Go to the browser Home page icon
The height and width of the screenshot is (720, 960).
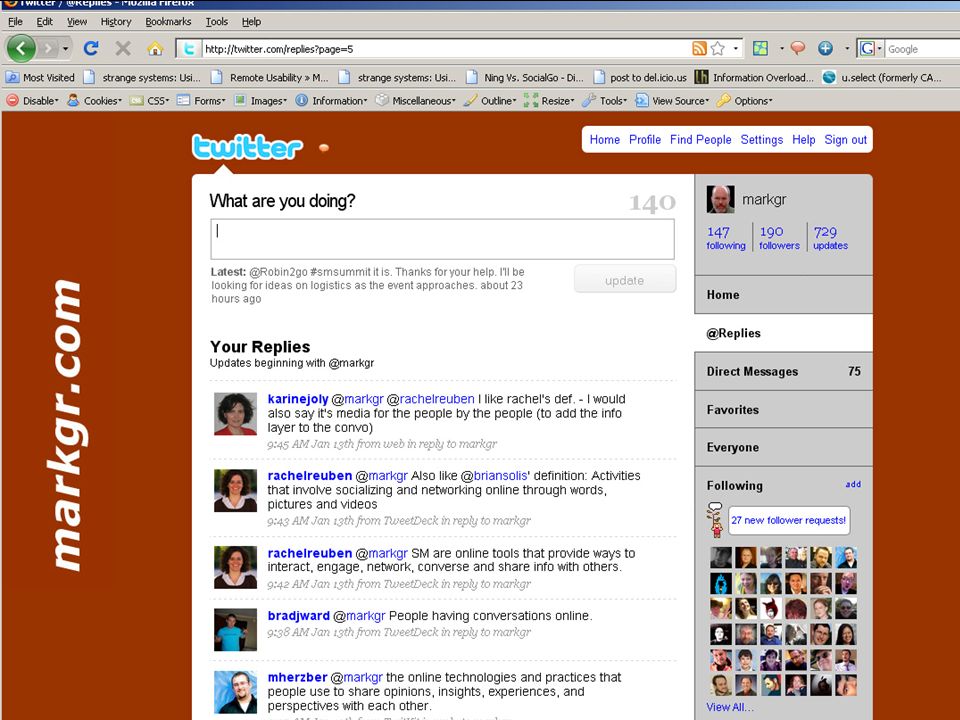pos(155,48)
